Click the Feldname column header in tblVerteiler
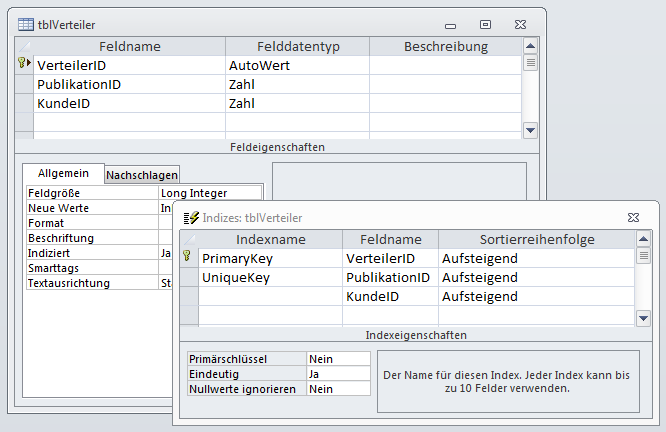 pos(129,46)
